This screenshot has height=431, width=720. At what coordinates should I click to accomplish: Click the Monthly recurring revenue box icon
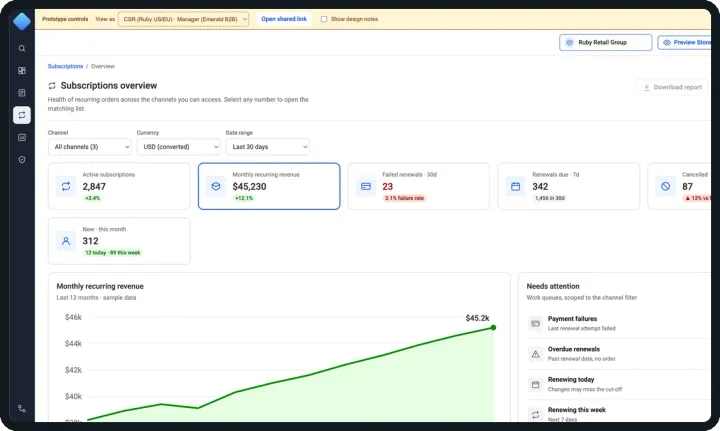coord(216,186)
